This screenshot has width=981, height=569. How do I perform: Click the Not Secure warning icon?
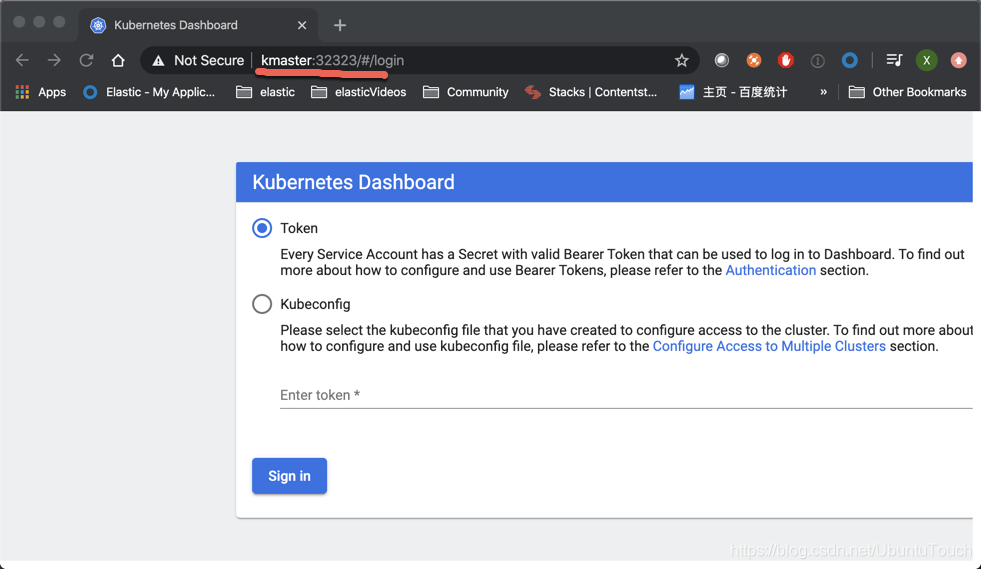coord(159,61)
